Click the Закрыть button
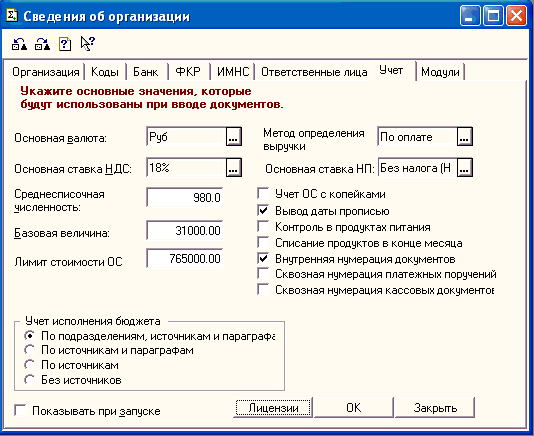 (x=435, y=408)
